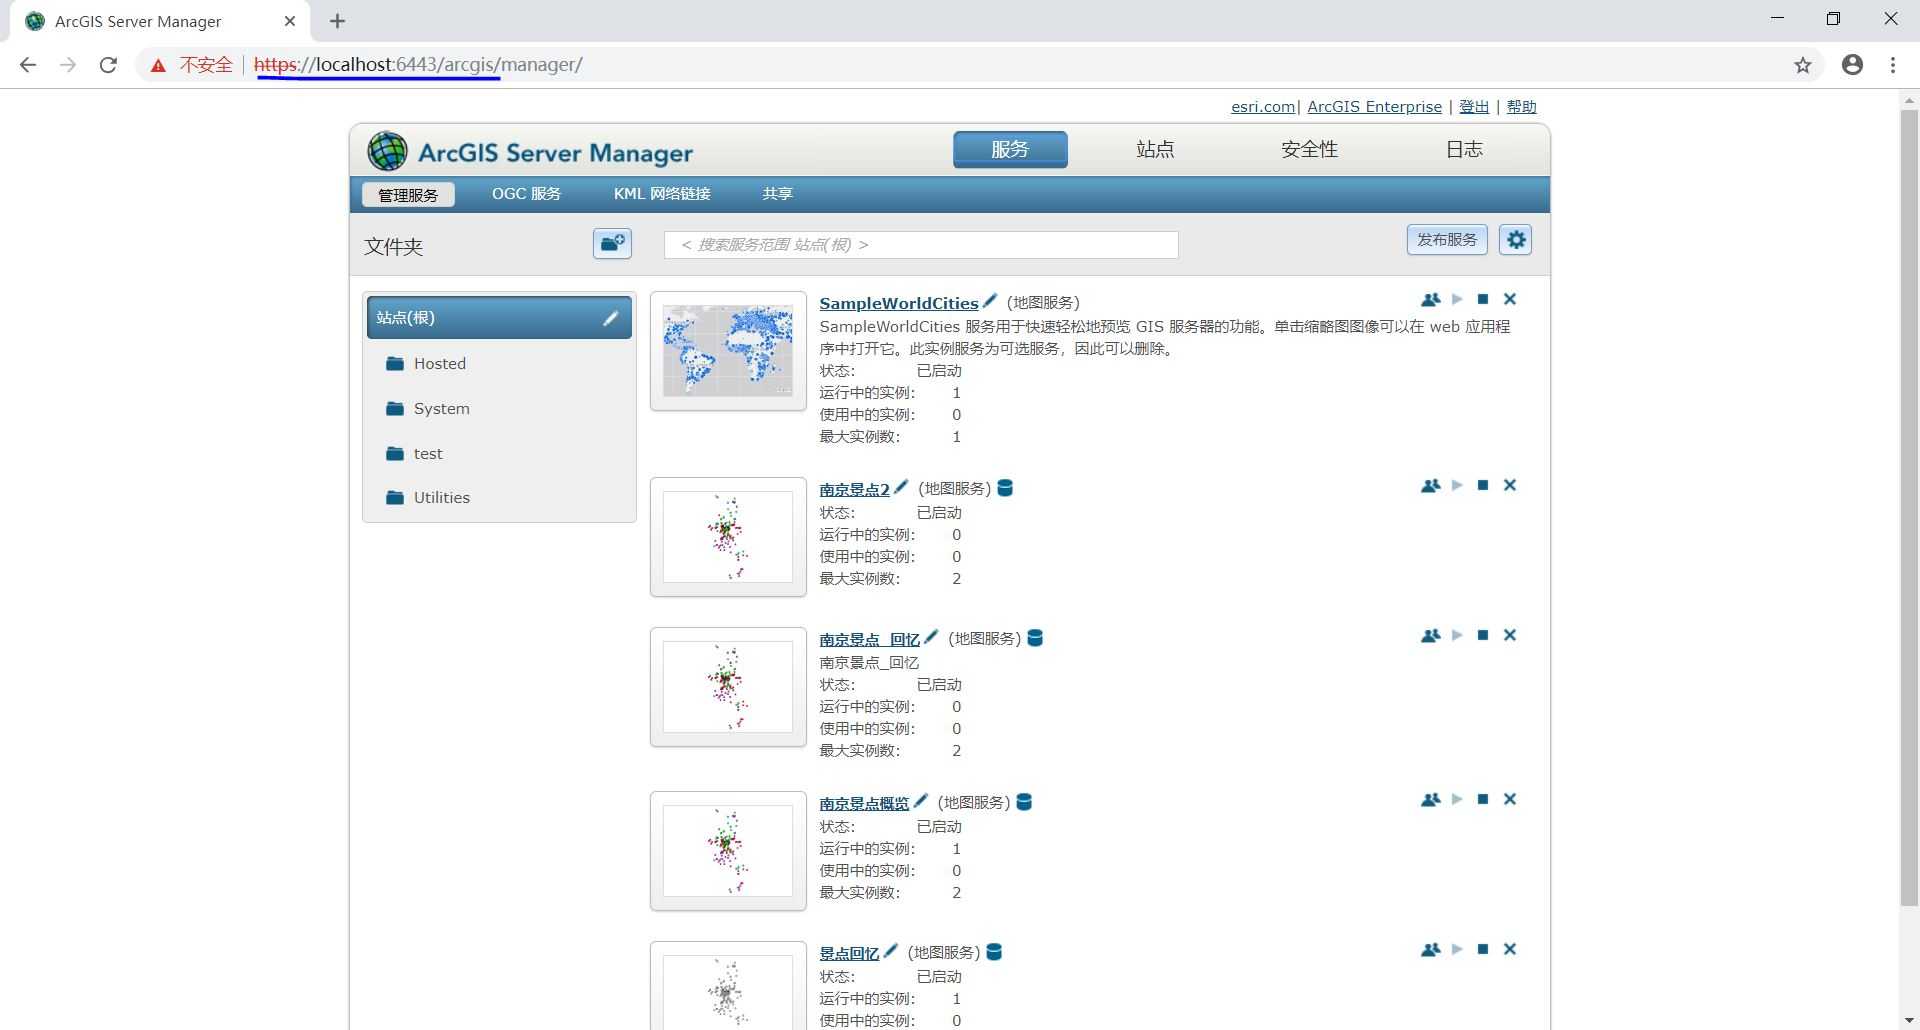1920x1030 pixels.
Task: Reload page using browser refresh button
Action: point(108,65)
